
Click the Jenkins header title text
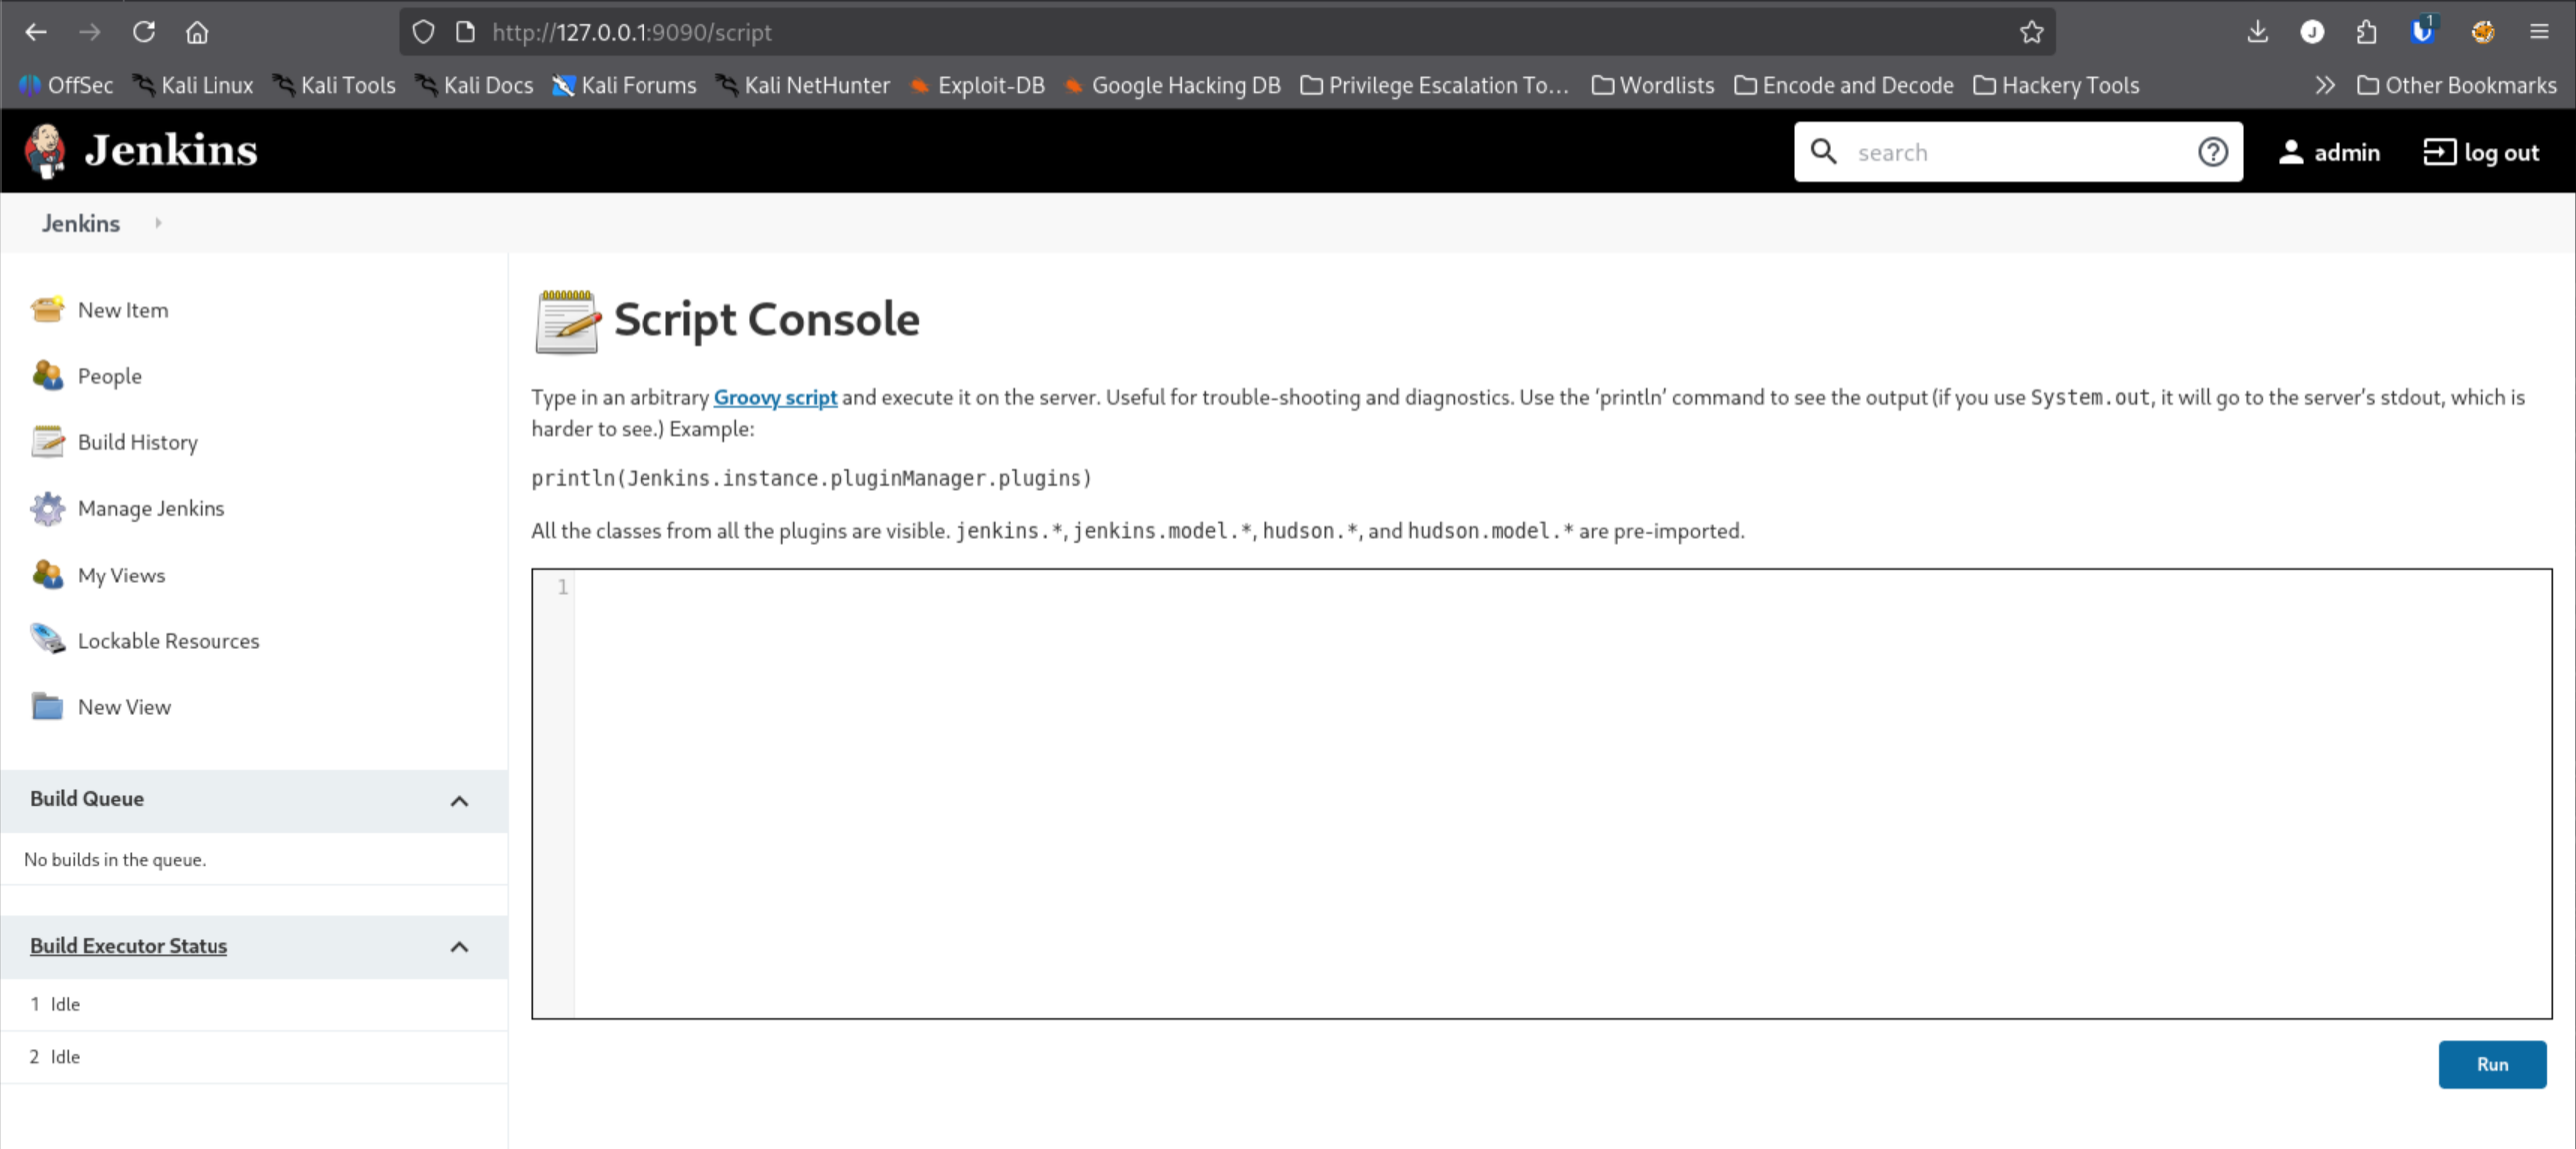click(x=171, y=150)
